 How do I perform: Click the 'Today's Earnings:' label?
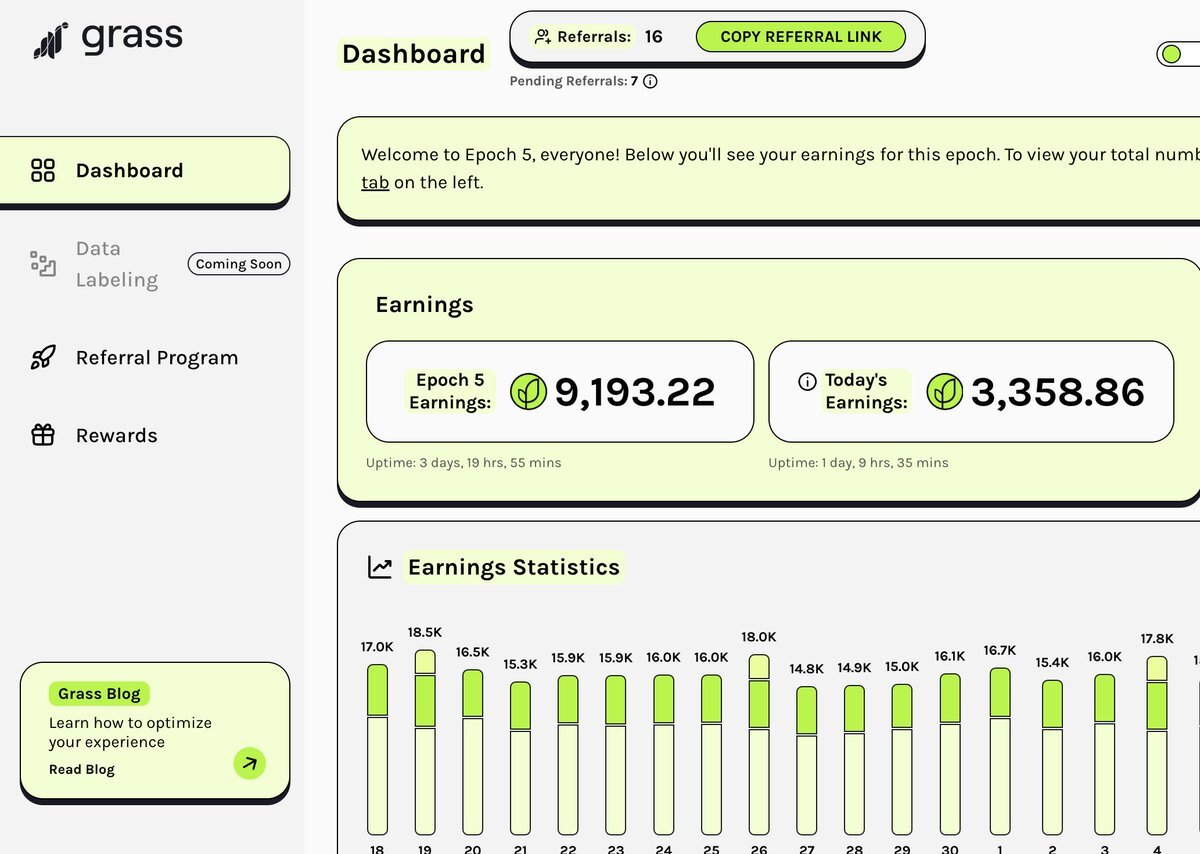(866, 391)
